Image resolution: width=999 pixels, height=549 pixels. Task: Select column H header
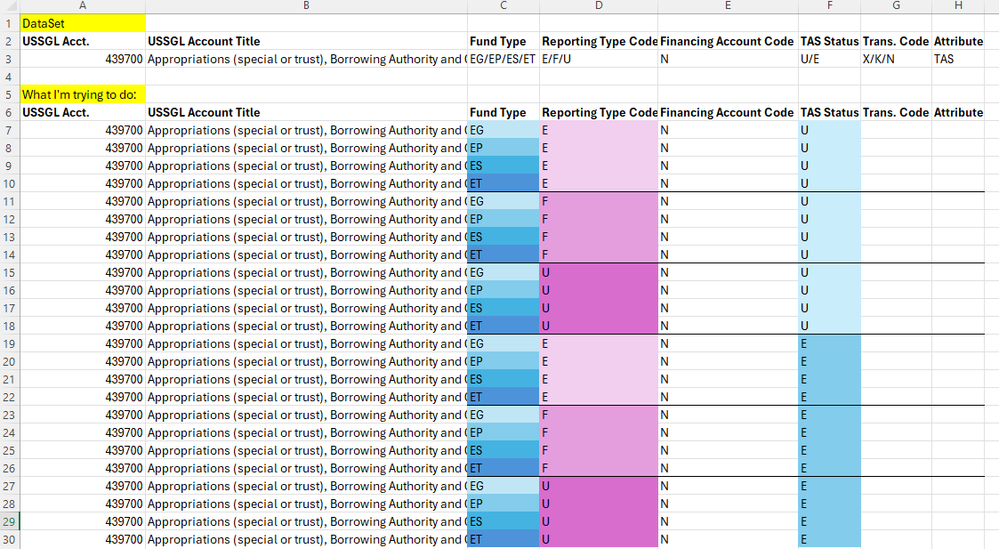[958, 6]
